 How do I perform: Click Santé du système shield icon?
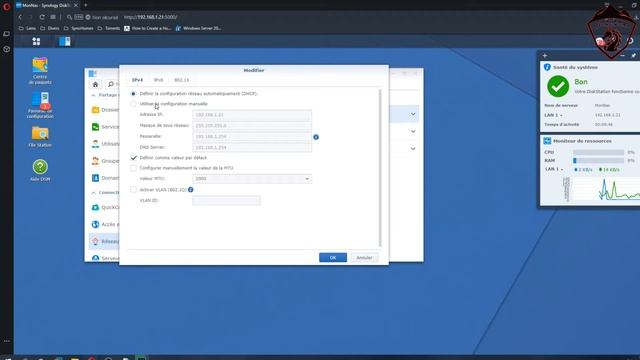tap(547, 67)
